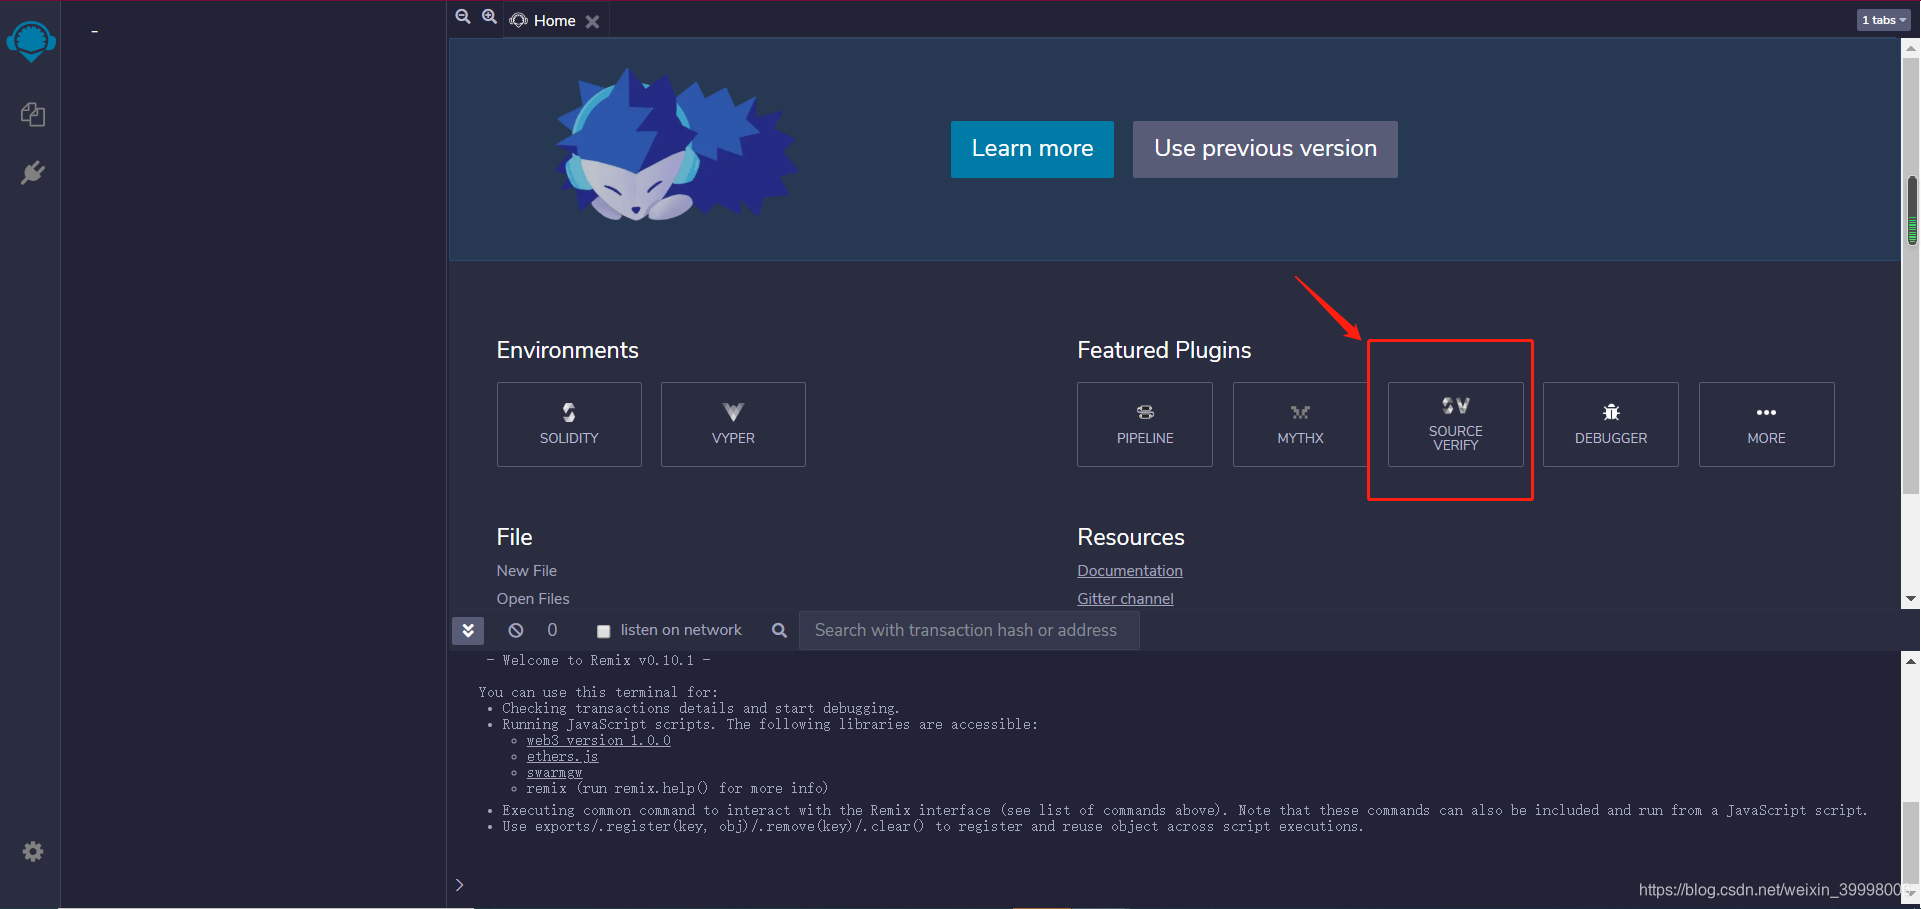Image resolution: width=1921 pixels, height=909 pixels.
Task: Open More featured plugins
Action: coord(1766,424)
